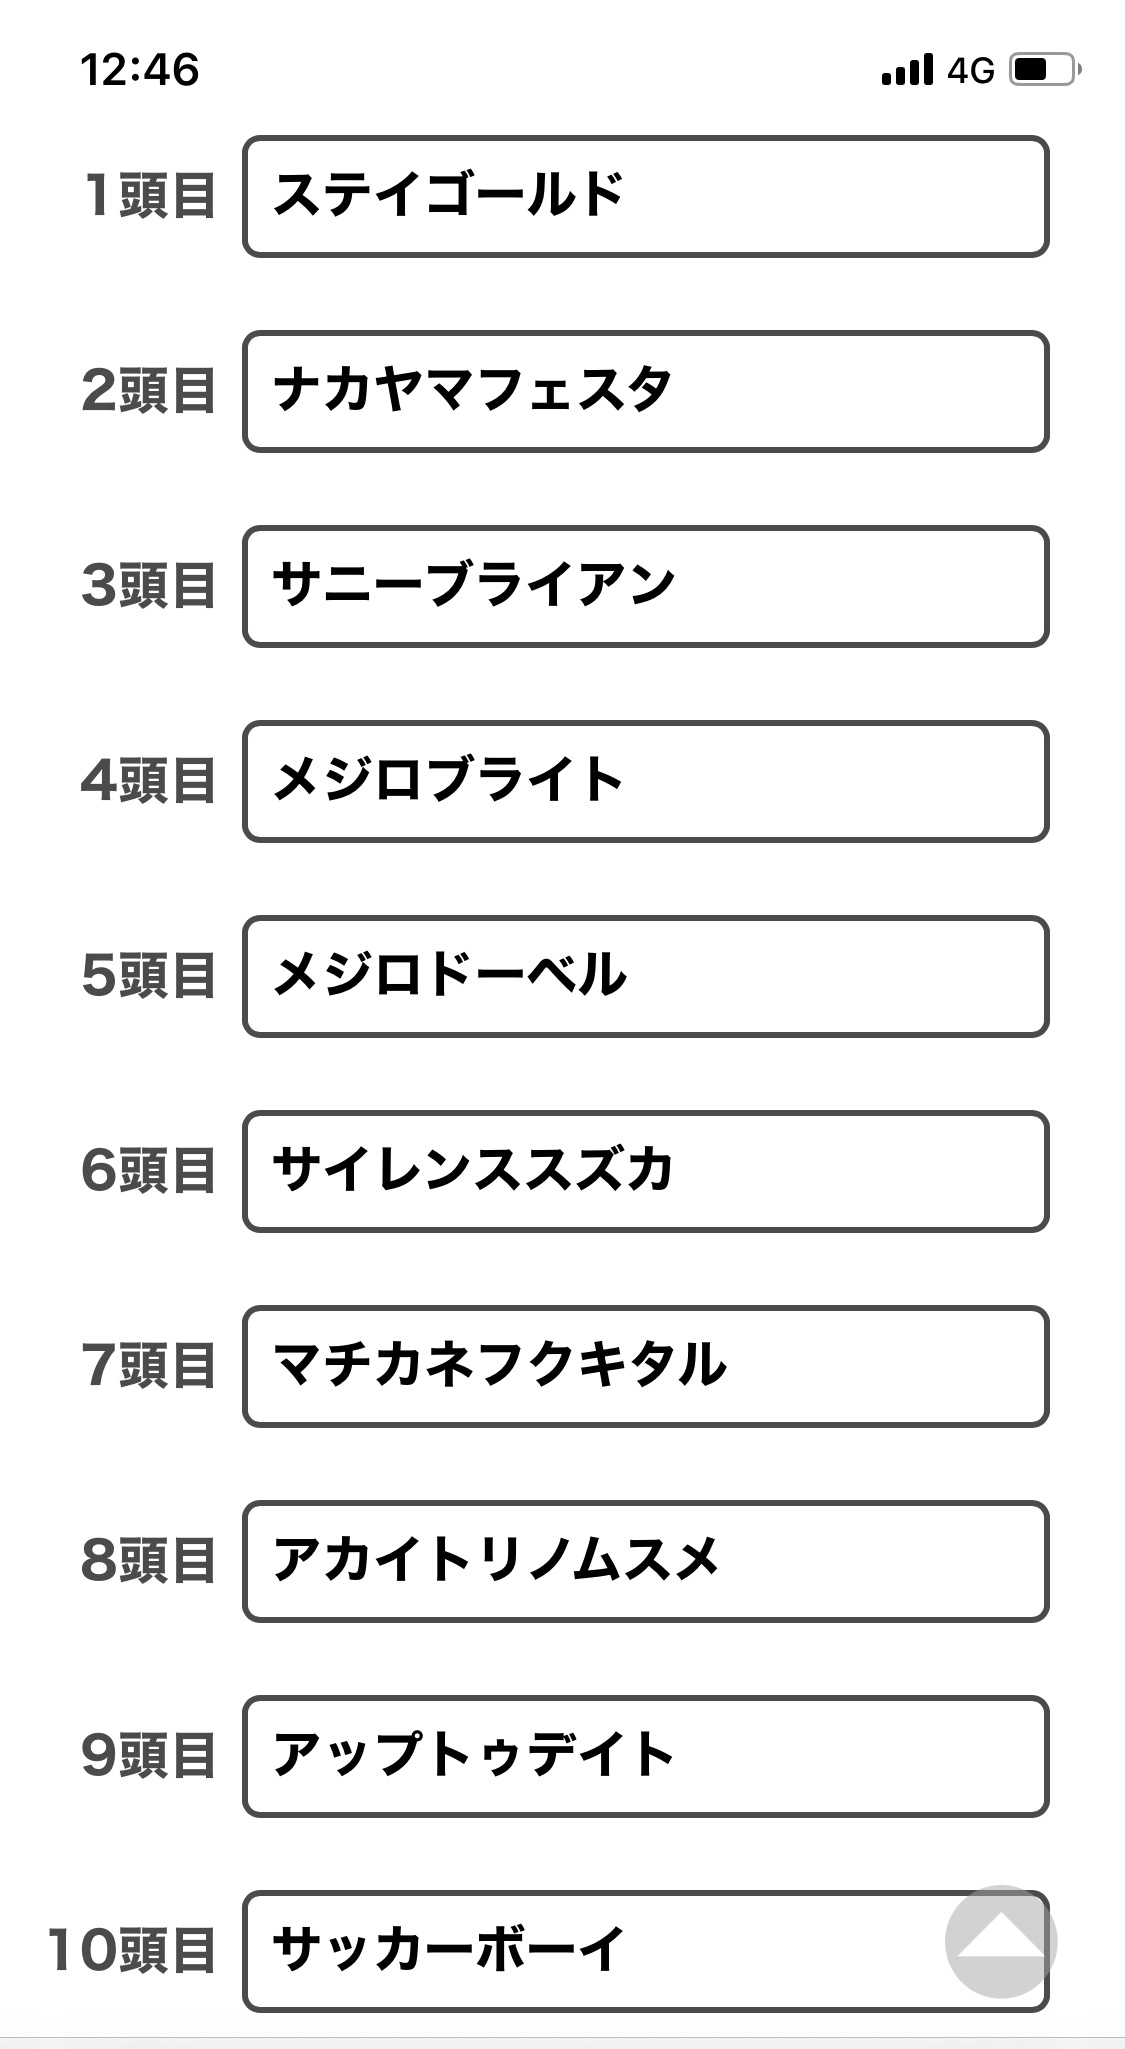Click the マチカネフクキタル entry field
This screenshot has width=1125, height=2049.
pyautogui.click(x=646, y=1366)
